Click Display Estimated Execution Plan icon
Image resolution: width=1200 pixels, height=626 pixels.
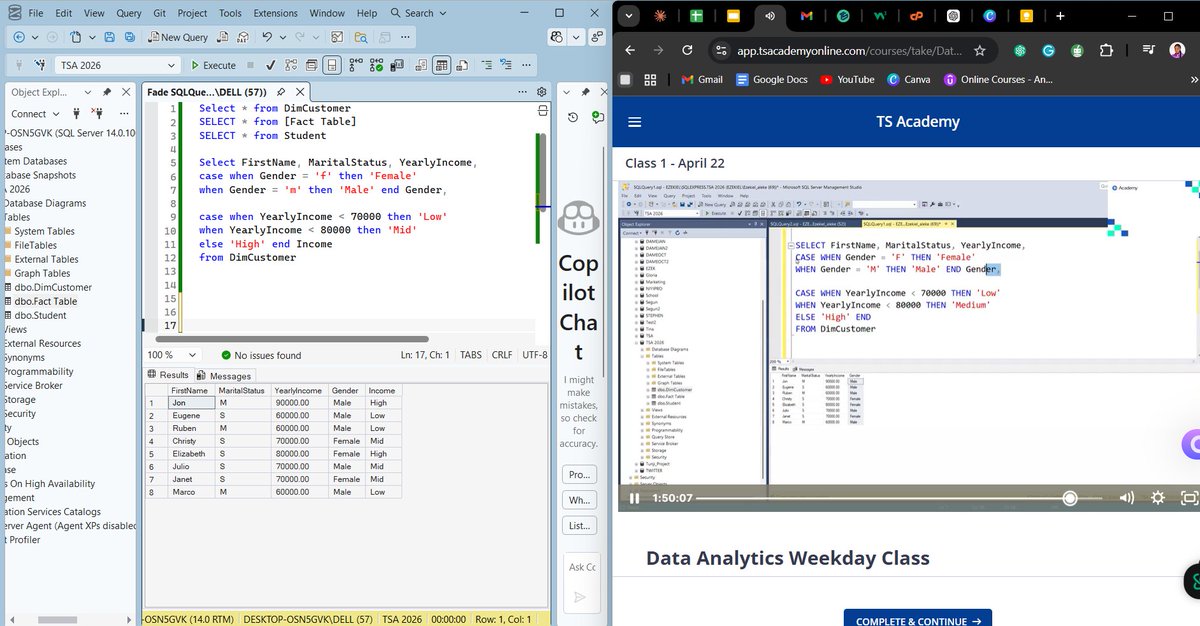coord(291,66)
